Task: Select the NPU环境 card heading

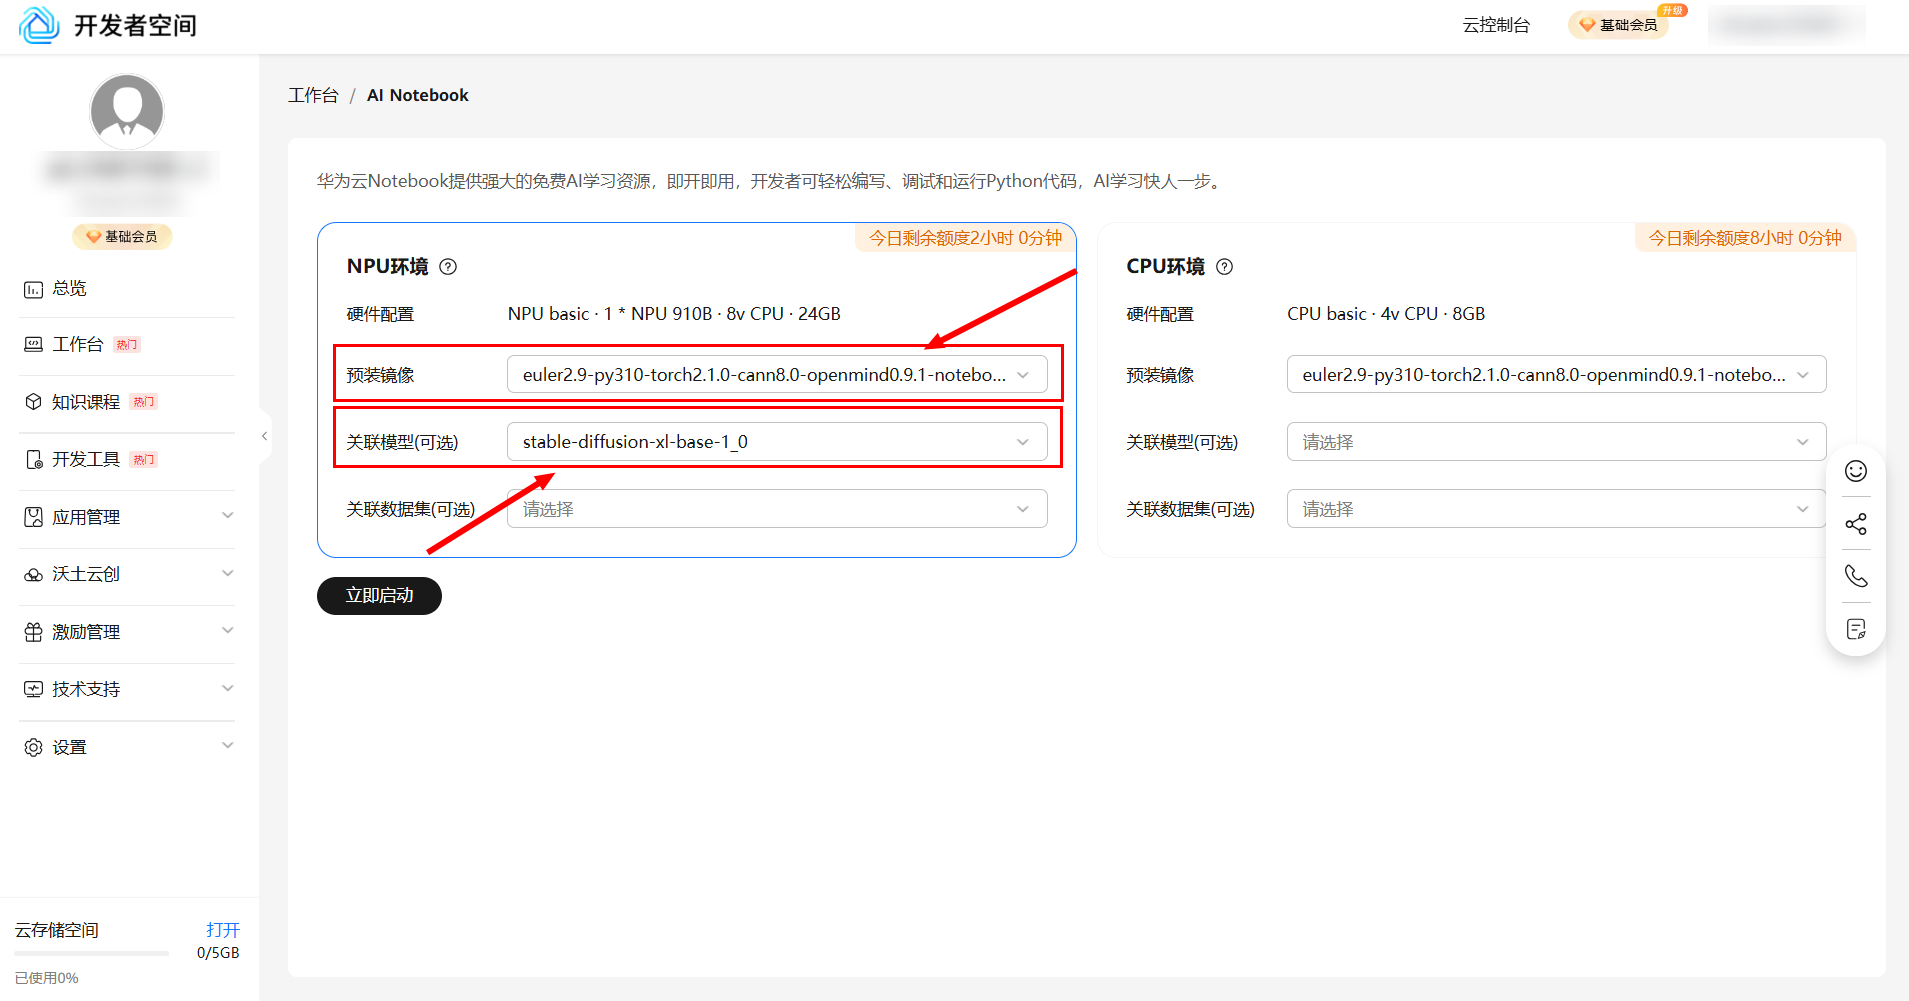Action: (387, 267)
